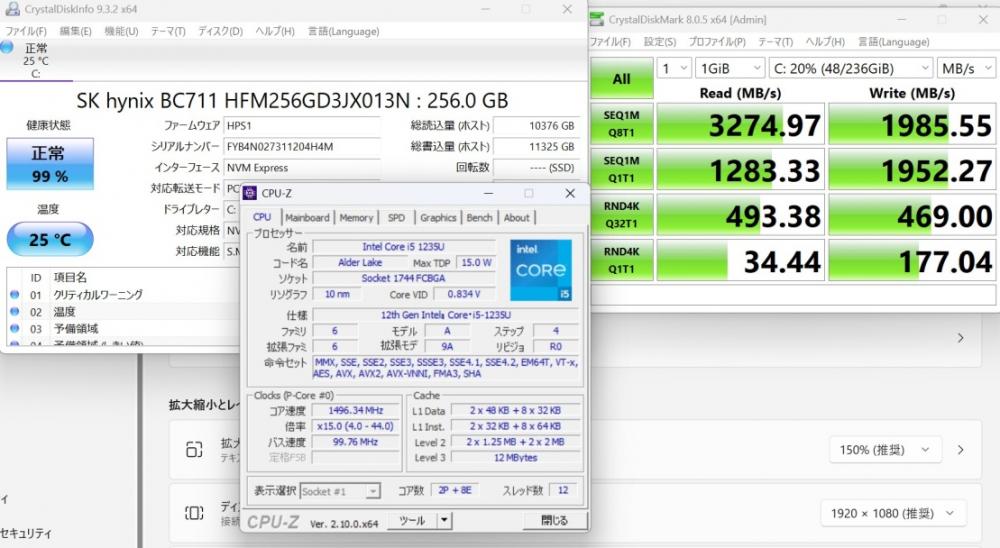The height and width of the screenshot is (548, 1000).
Task: Switch to the Mainboard tab in CPU-Z
Action: click(307, 218)
